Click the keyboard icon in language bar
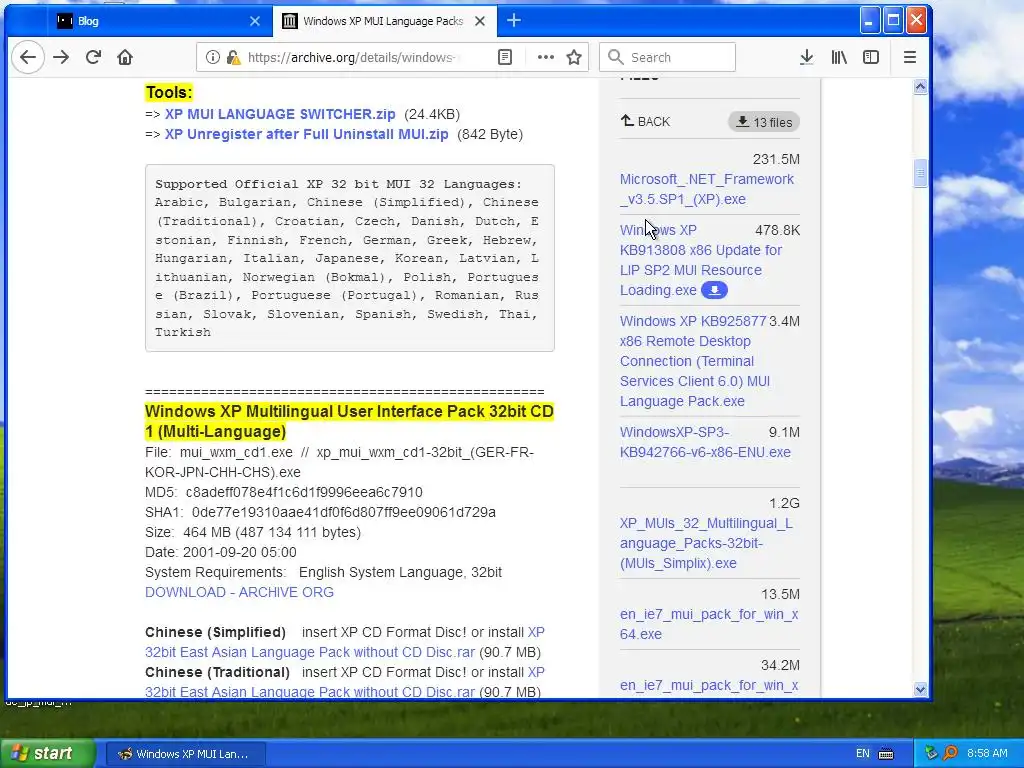The image size is (1024, 768). [886, 754]
